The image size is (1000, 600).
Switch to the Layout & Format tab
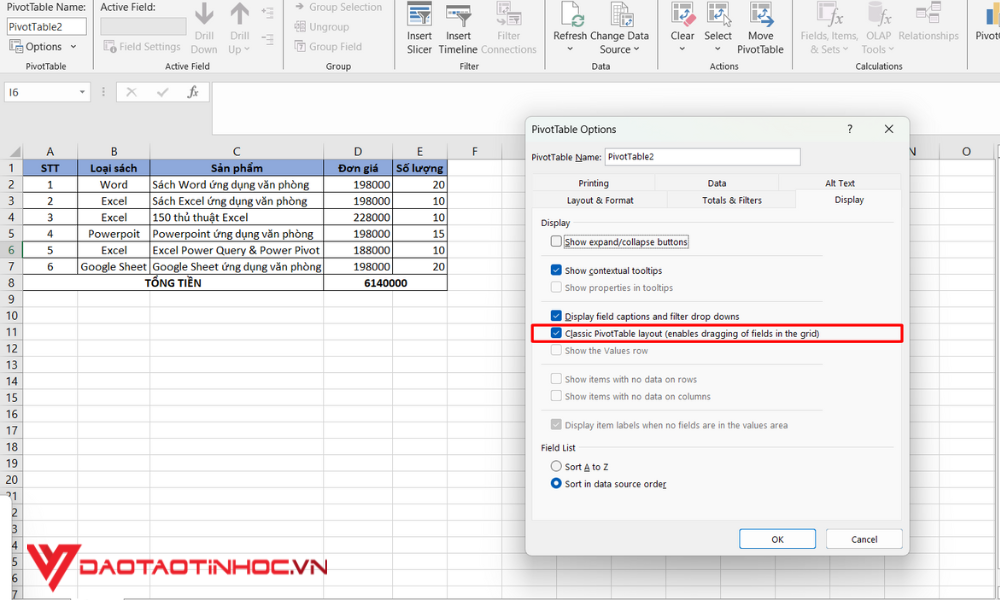pyautogui.click(x=599, y=199)
